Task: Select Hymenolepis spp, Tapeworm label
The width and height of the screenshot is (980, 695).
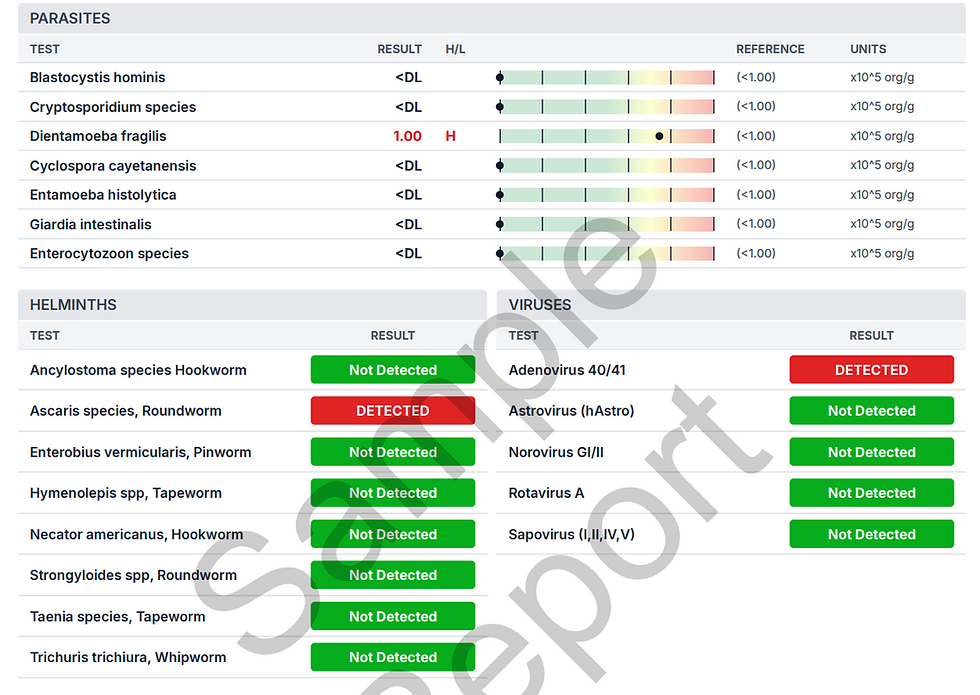Action: (126, 493)
